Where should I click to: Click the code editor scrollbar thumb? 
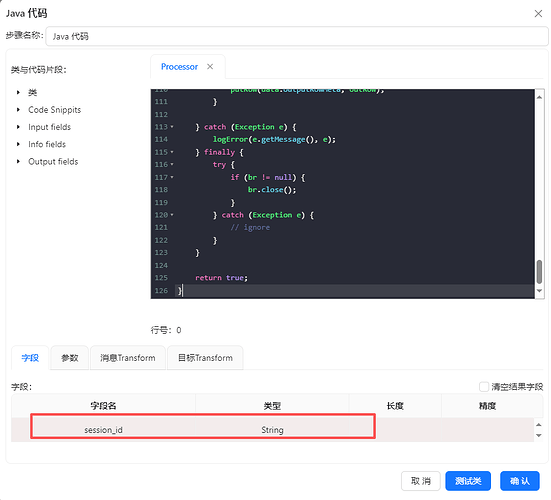point(539,271)
